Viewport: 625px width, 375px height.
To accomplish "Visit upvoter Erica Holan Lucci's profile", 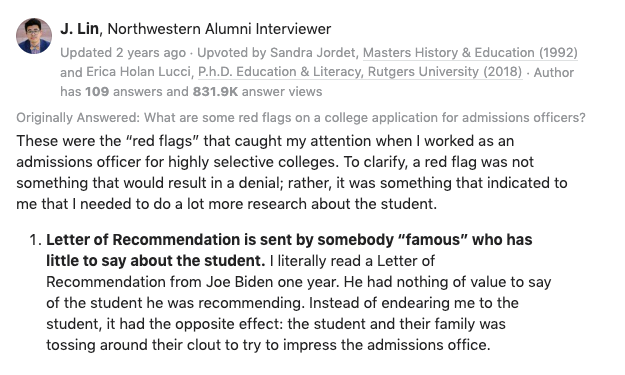I will coord(138,72).
